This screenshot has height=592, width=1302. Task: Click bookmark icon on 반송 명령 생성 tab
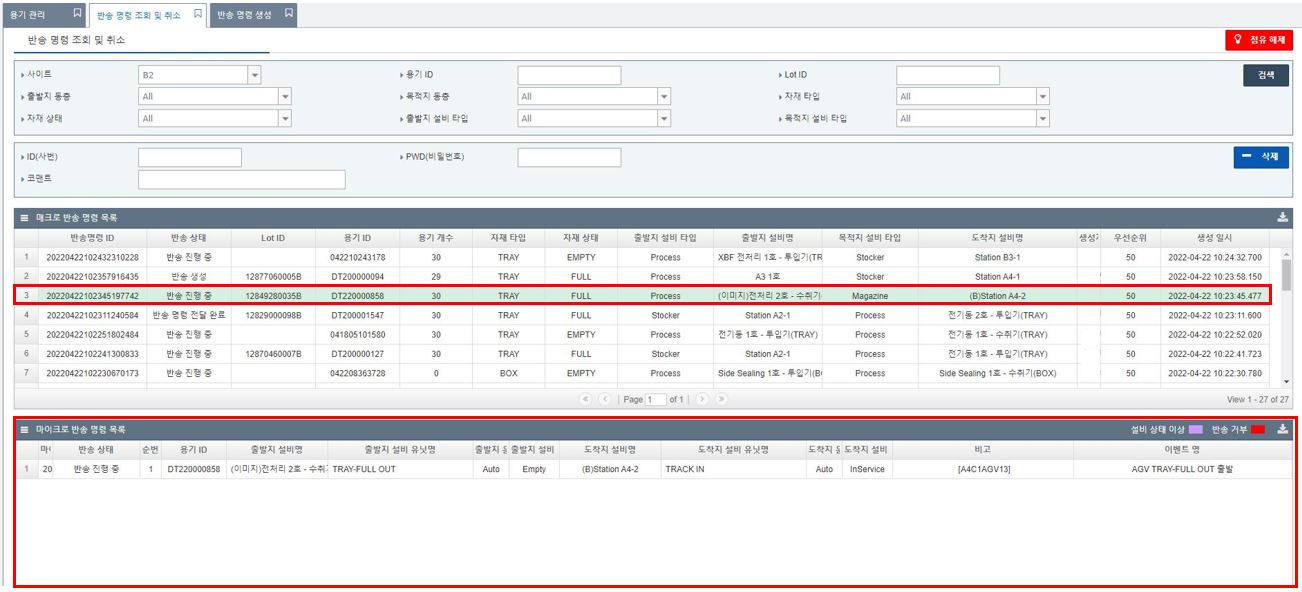[289, 14]
